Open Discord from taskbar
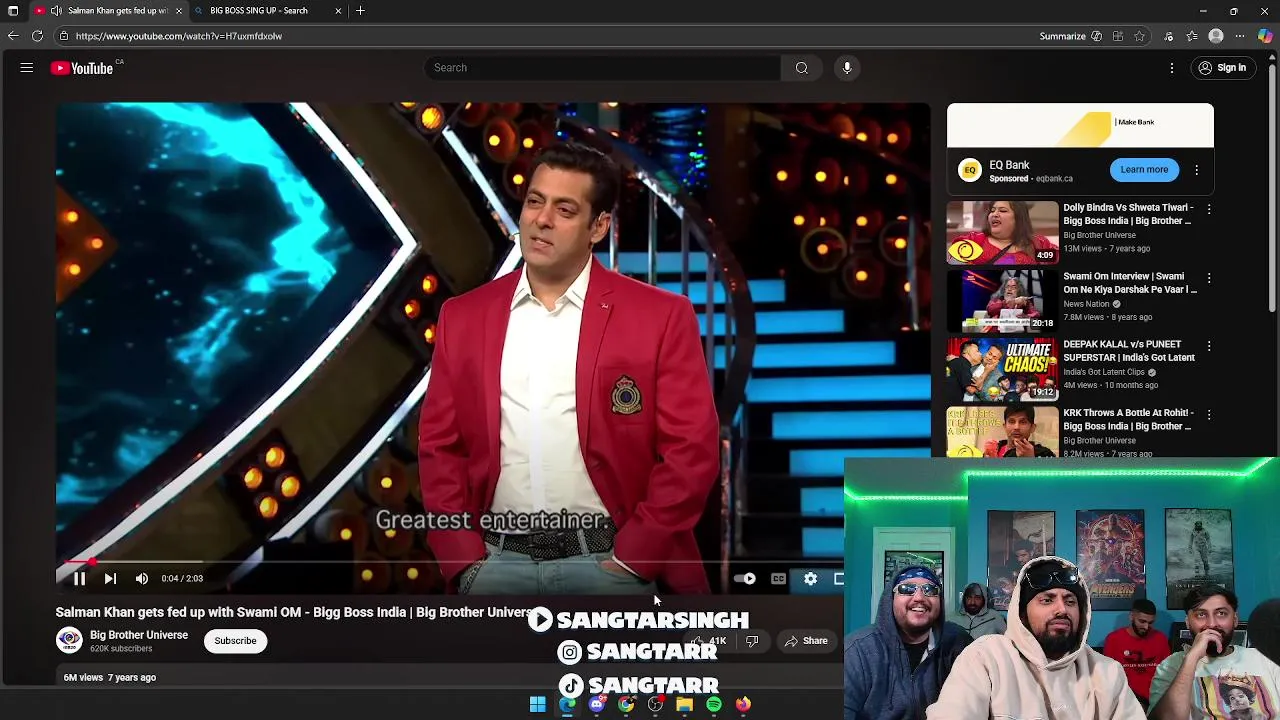The image size is (1280, 720). tap(597, 705)
